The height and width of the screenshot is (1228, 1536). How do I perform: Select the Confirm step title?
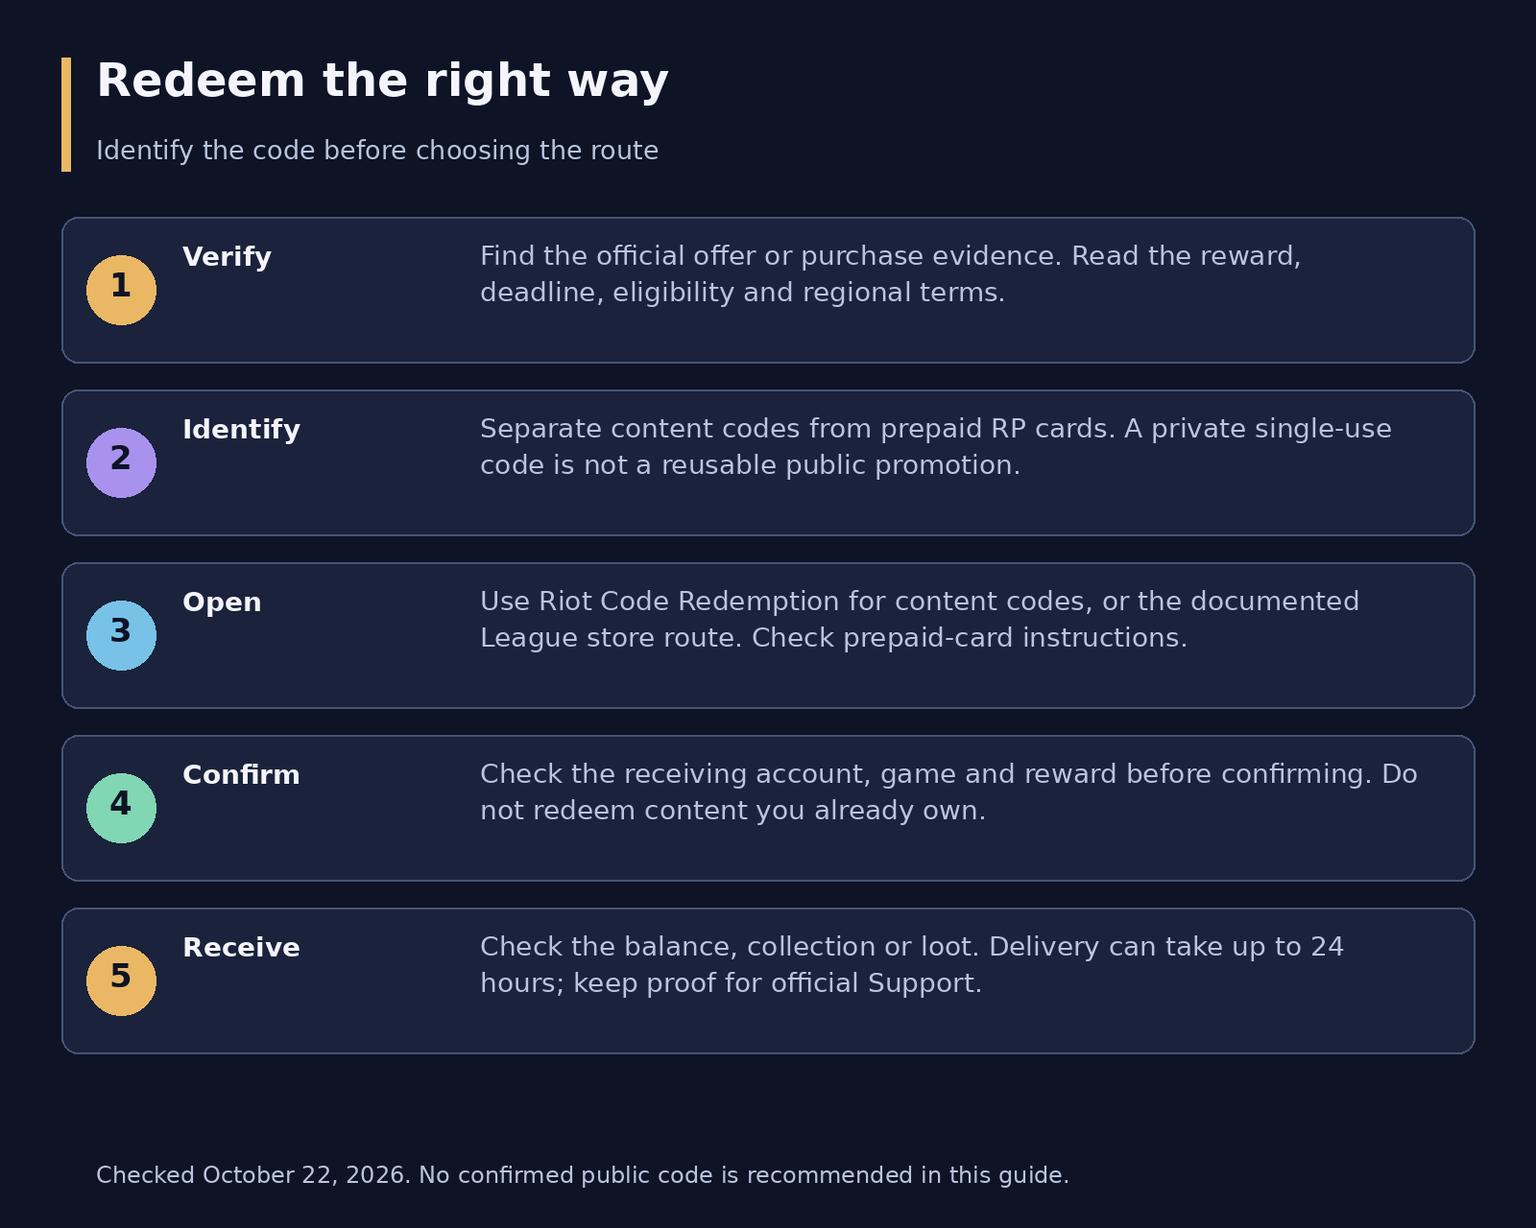(x=241, y=775)
